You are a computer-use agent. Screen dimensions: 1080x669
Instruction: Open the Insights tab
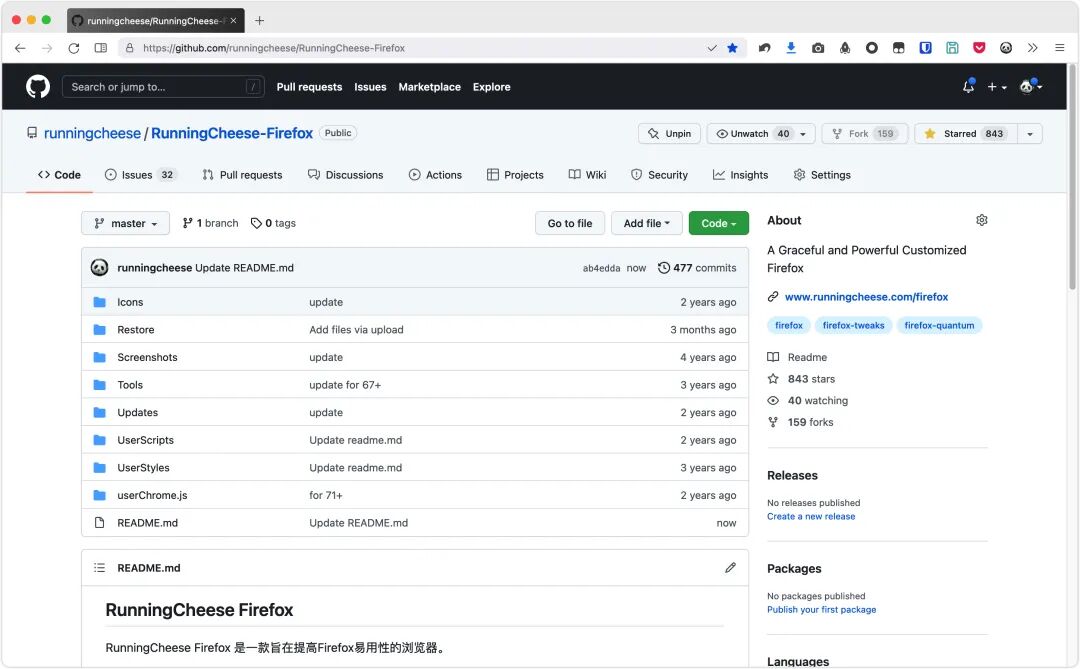(x=740, y=175)
